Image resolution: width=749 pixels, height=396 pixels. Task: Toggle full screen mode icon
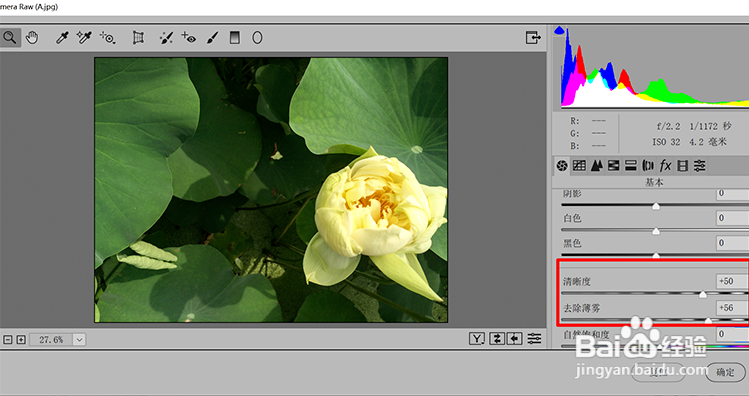[x=533, y=37]
